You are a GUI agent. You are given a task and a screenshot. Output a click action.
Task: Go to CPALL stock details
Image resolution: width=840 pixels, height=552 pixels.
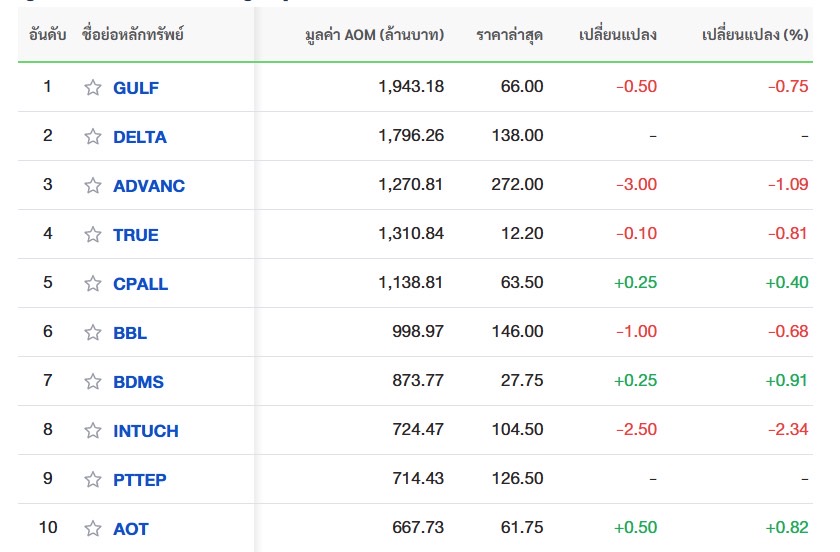click(140, 284)
